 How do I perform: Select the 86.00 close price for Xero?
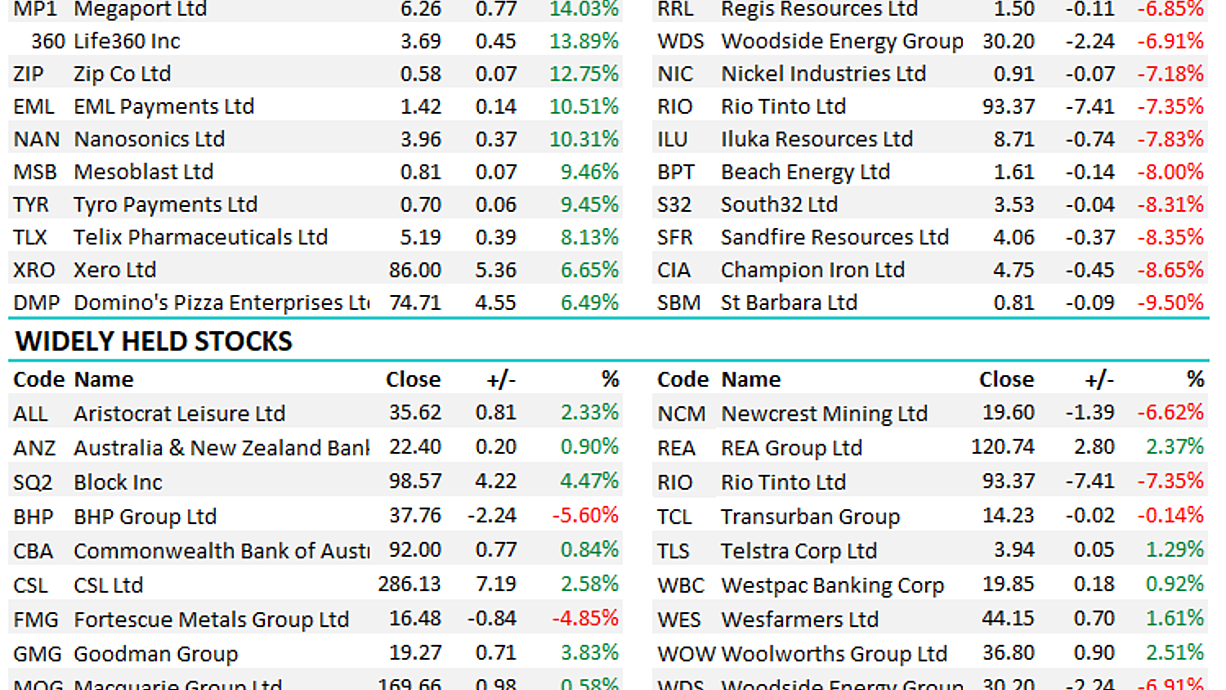coord(414,270)
